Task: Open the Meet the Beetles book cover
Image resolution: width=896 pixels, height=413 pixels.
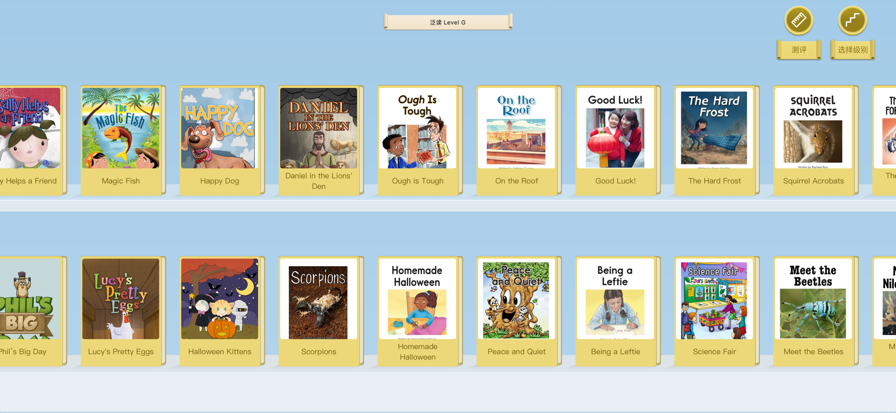Action: (x=813, y=299)
